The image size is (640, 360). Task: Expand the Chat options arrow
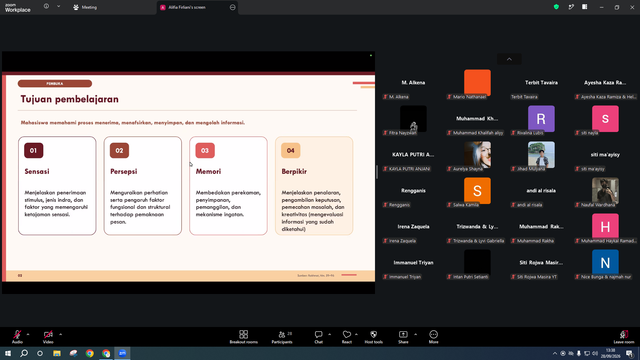pyautogui.click(x=329, y=334)
